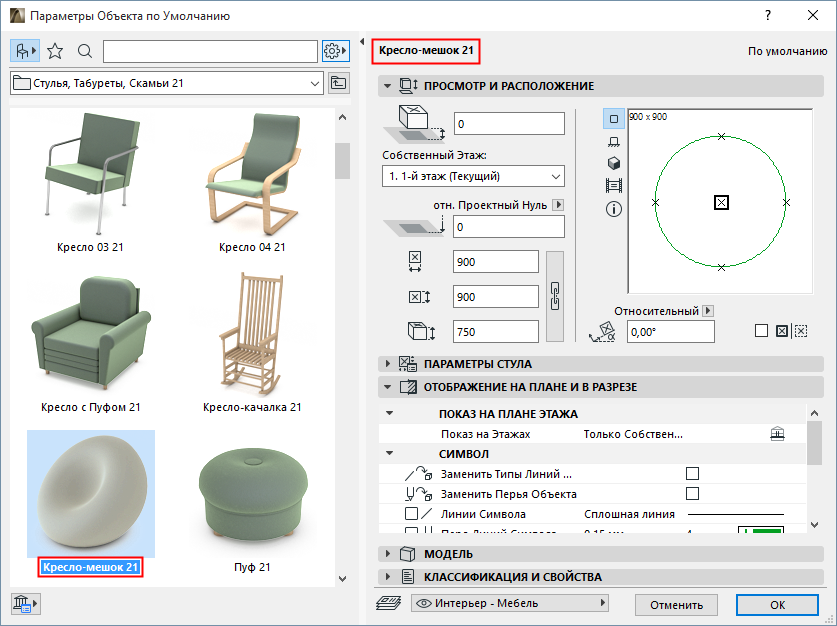Screen dimensions: 837x626
Task: Collapse the left library panel arrow
Action: click(362, 42)
